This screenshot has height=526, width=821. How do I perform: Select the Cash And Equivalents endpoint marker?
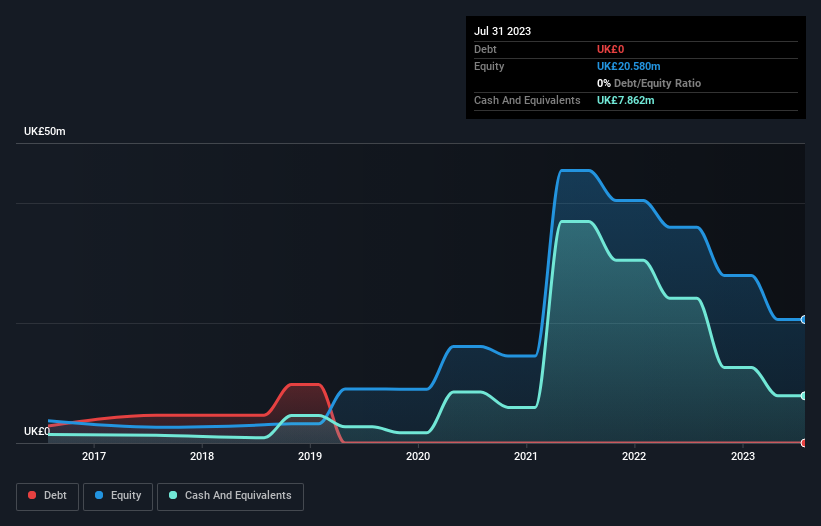pos(804,396)
